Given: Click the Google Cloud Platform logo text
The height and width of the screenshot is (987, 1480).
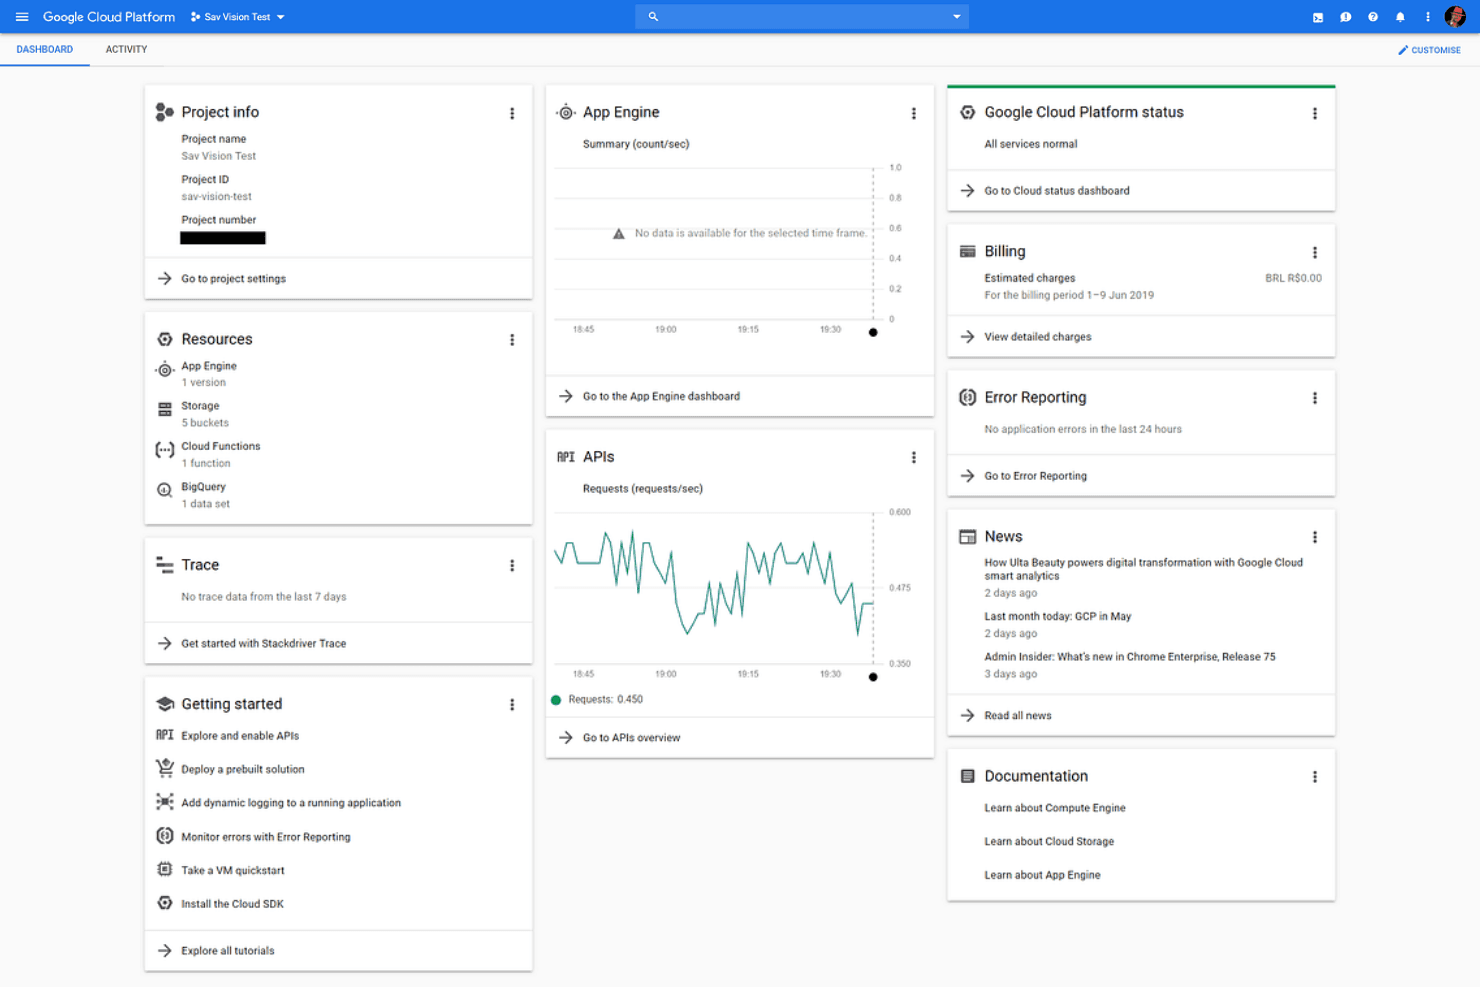Looking at the screenshot, I should pos(109,17).
